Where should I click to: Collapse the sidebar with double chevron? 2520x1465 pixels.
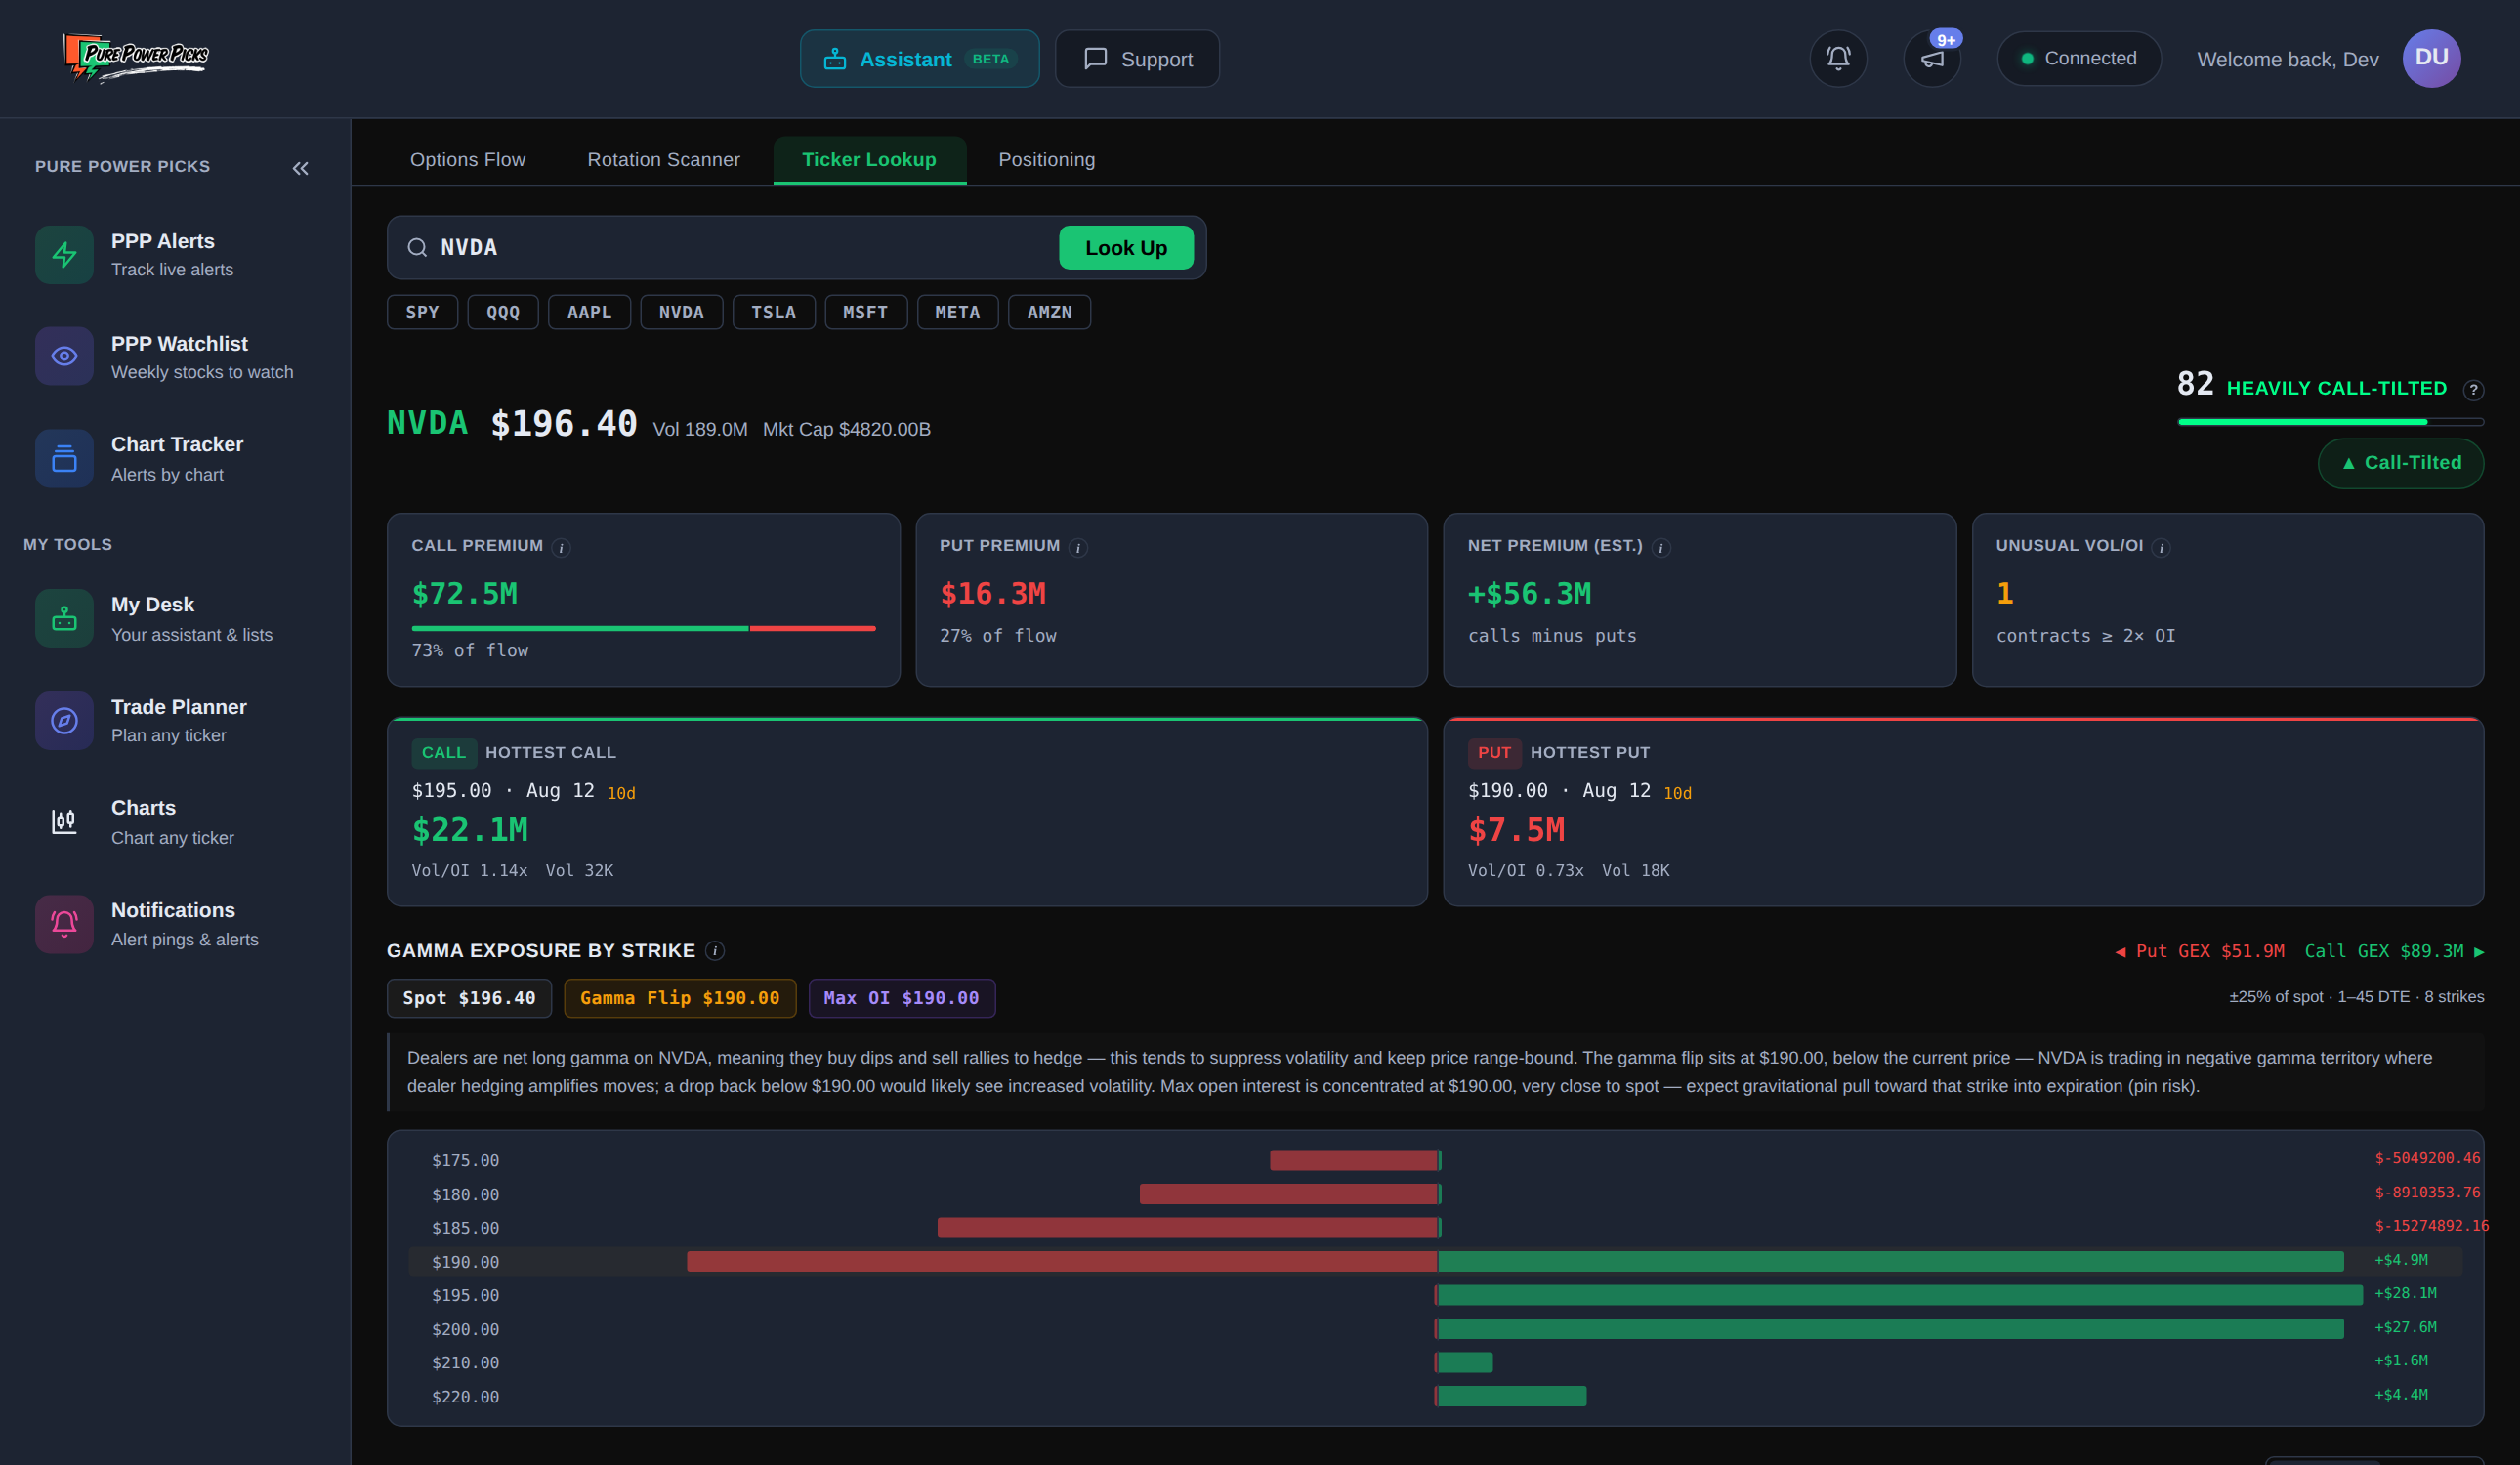pos(300,168)
